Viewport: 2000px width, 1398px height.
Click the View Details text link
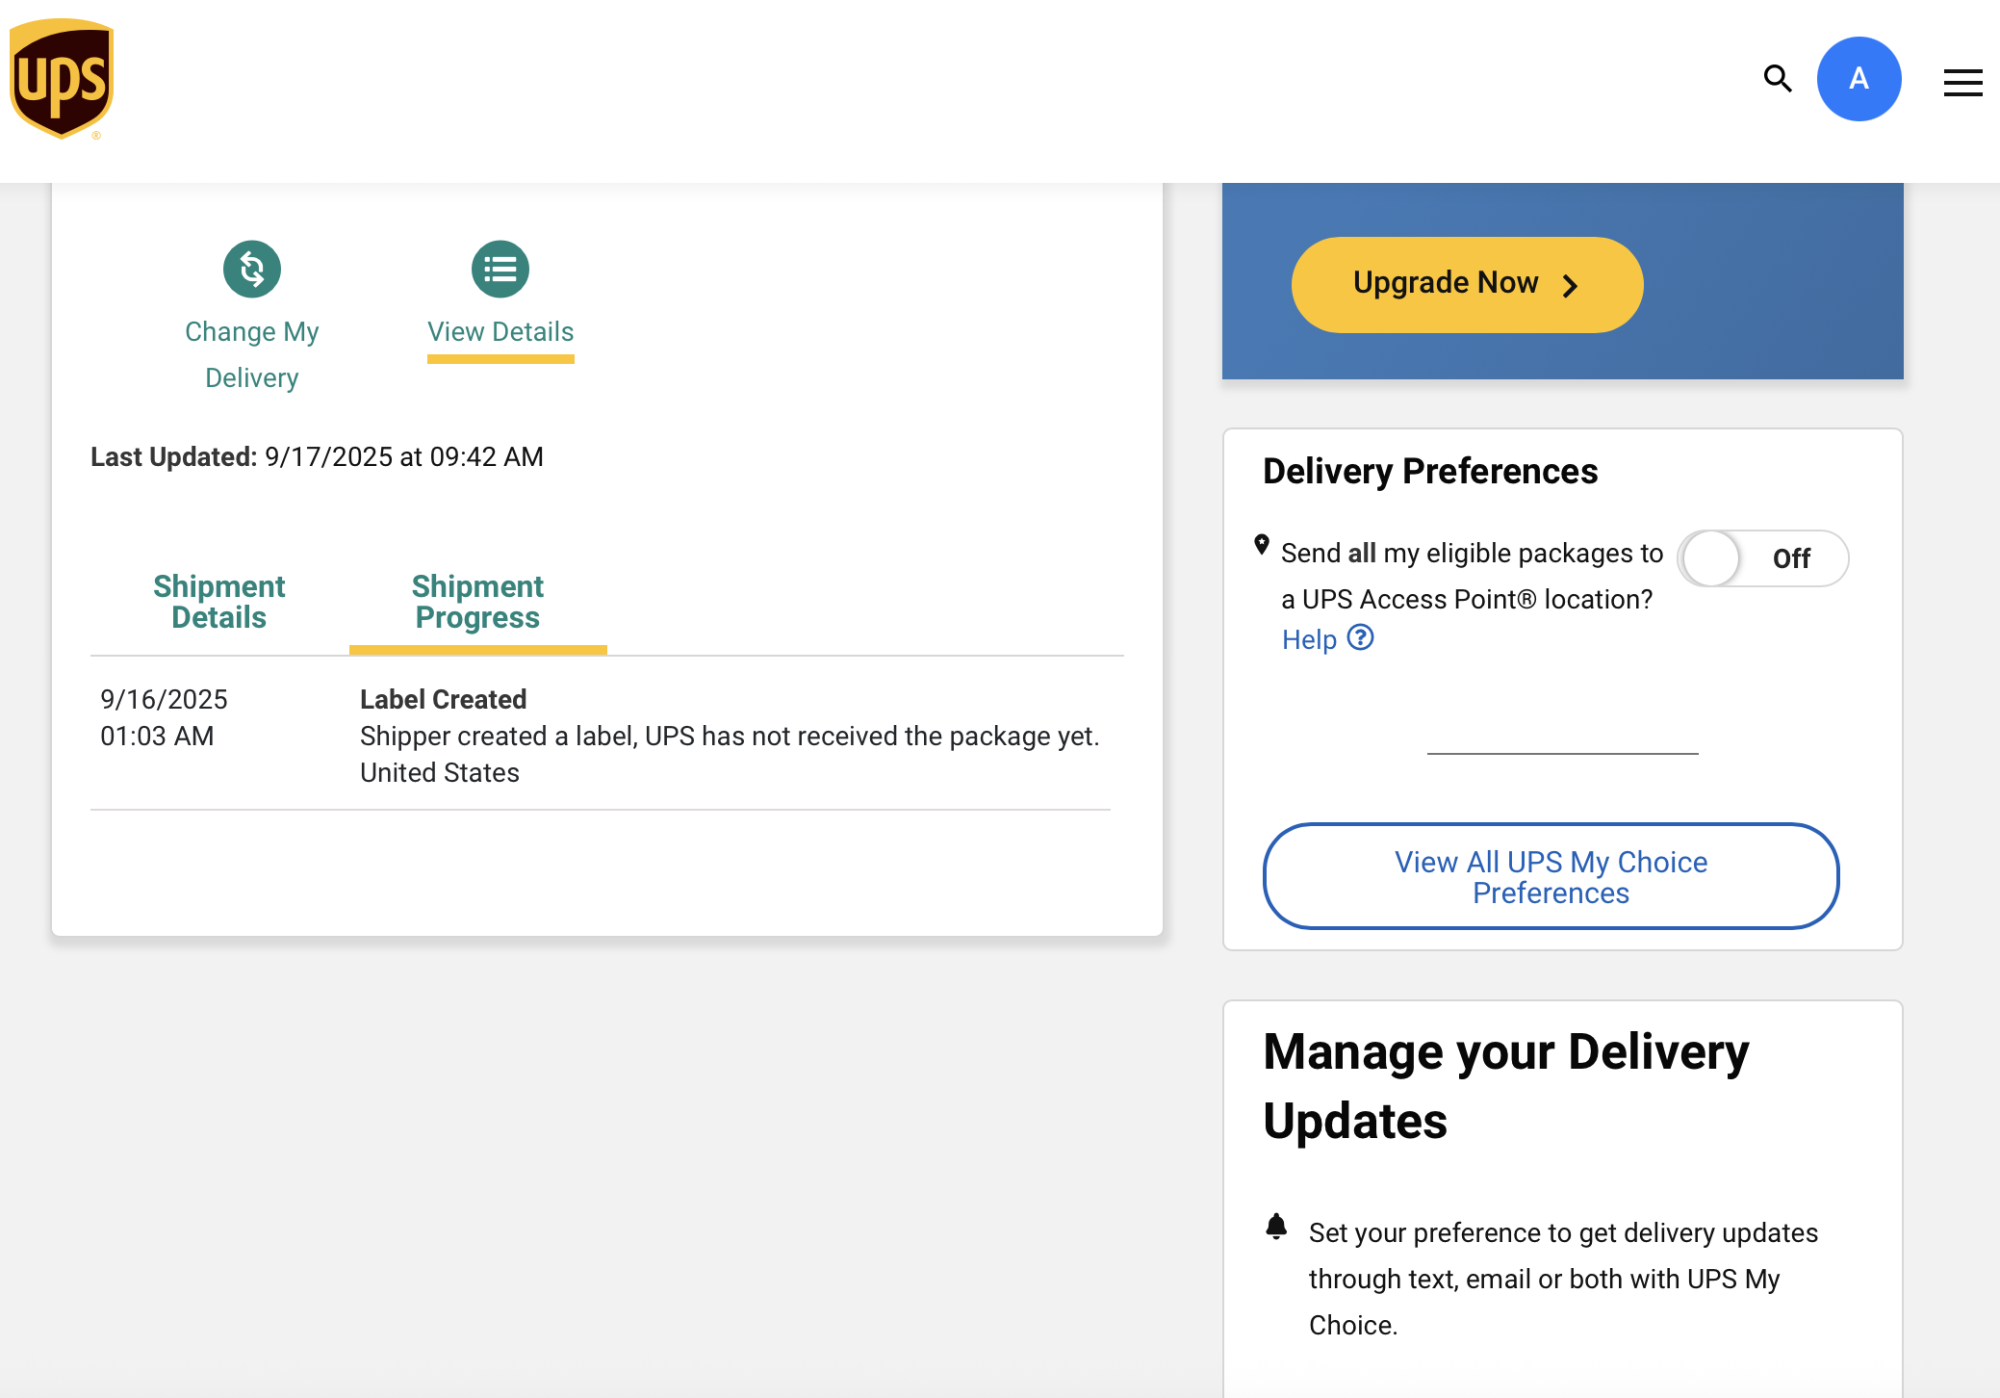pyautogui.click(x=500, y=332)
